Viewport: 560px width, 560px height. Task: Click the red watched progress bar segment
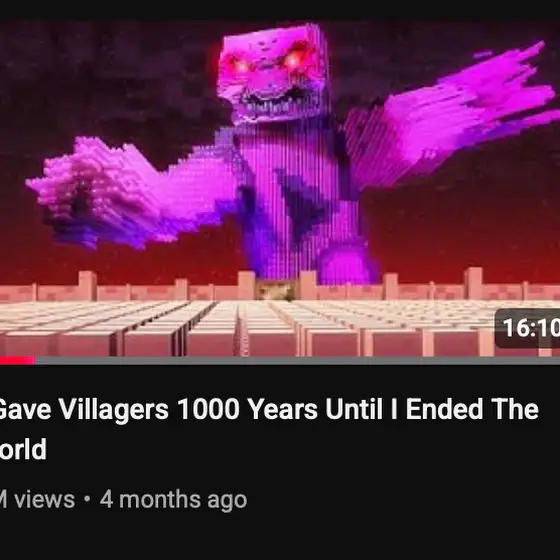(x=18, y=360)
